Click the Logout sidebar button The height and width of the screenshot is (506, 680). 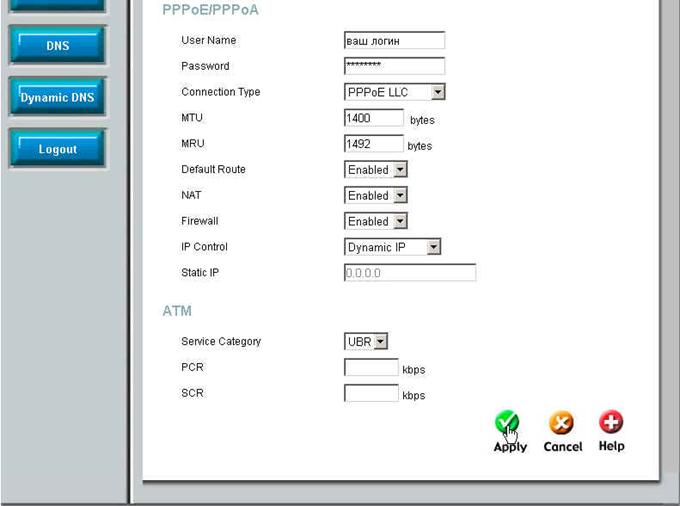click(57, 149)
